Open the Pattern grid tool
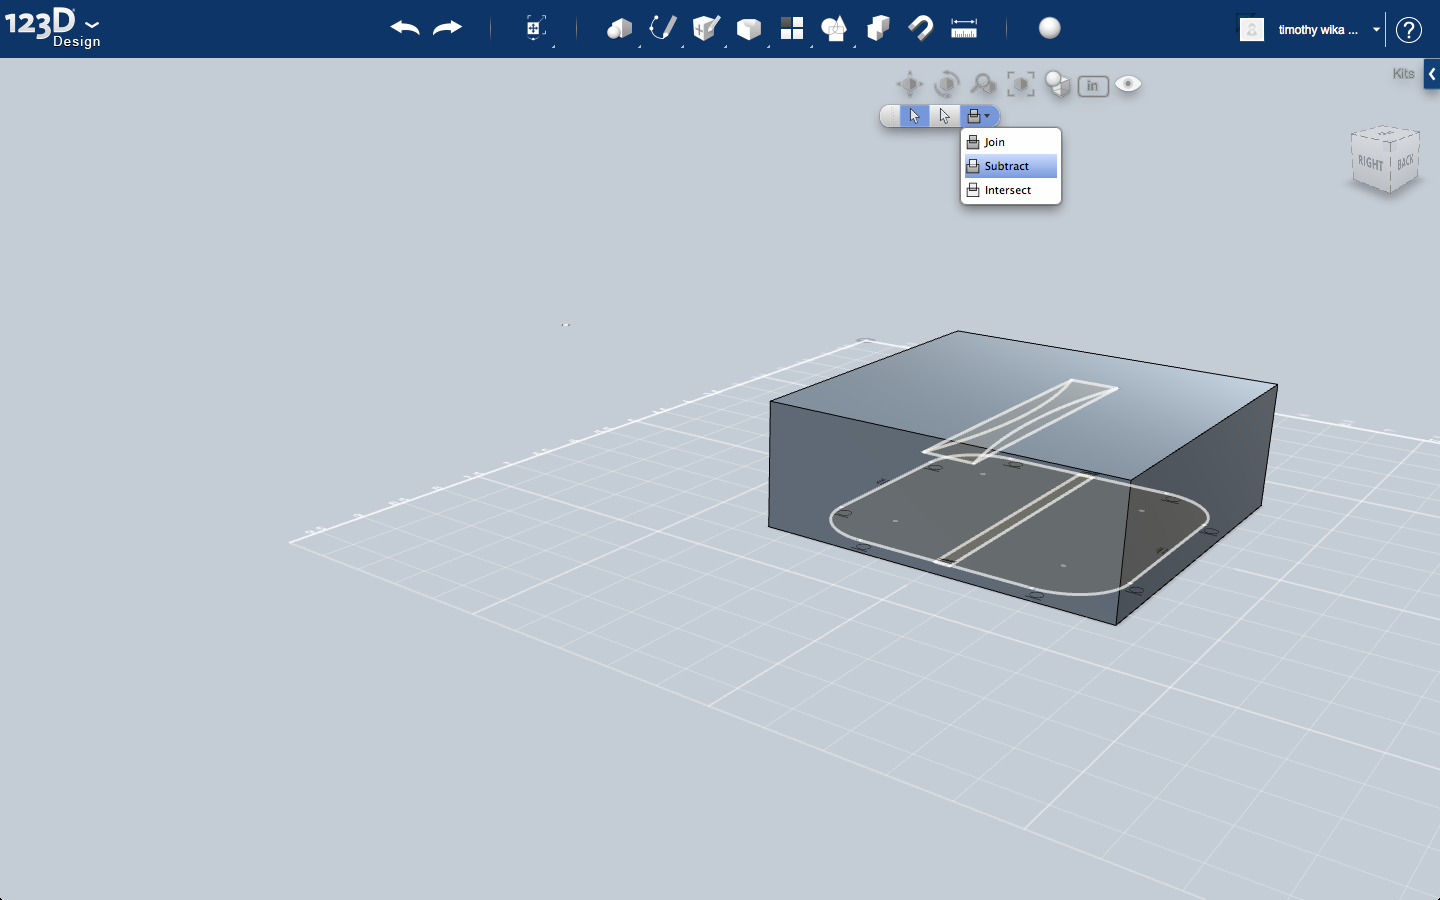1440x900 pixels. pyautogui.click(x=792, y=28)
